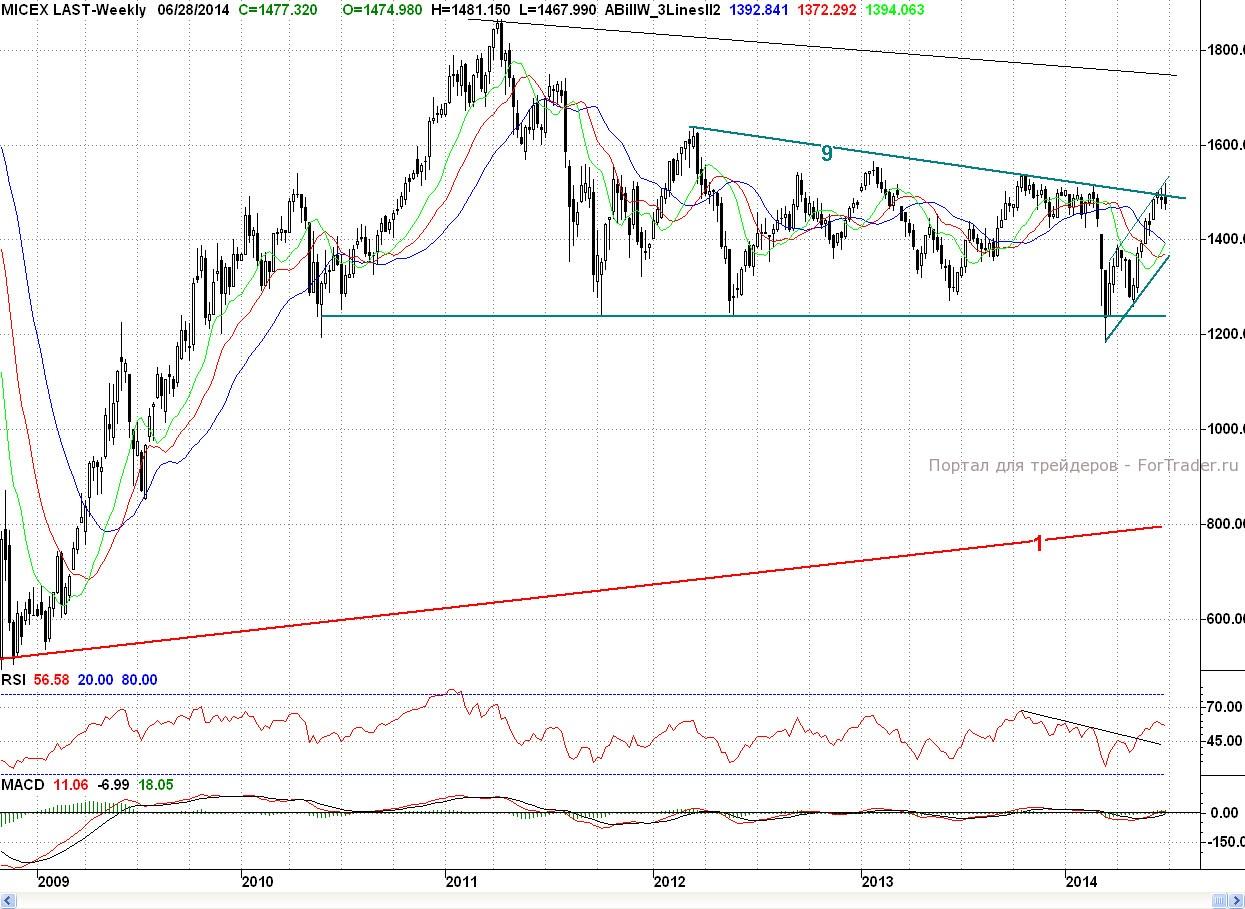The width and height of the screenshot is (1245, 909).
Task: Click the 2012 year marker on time axis
Action: click(x=669, y=881)
